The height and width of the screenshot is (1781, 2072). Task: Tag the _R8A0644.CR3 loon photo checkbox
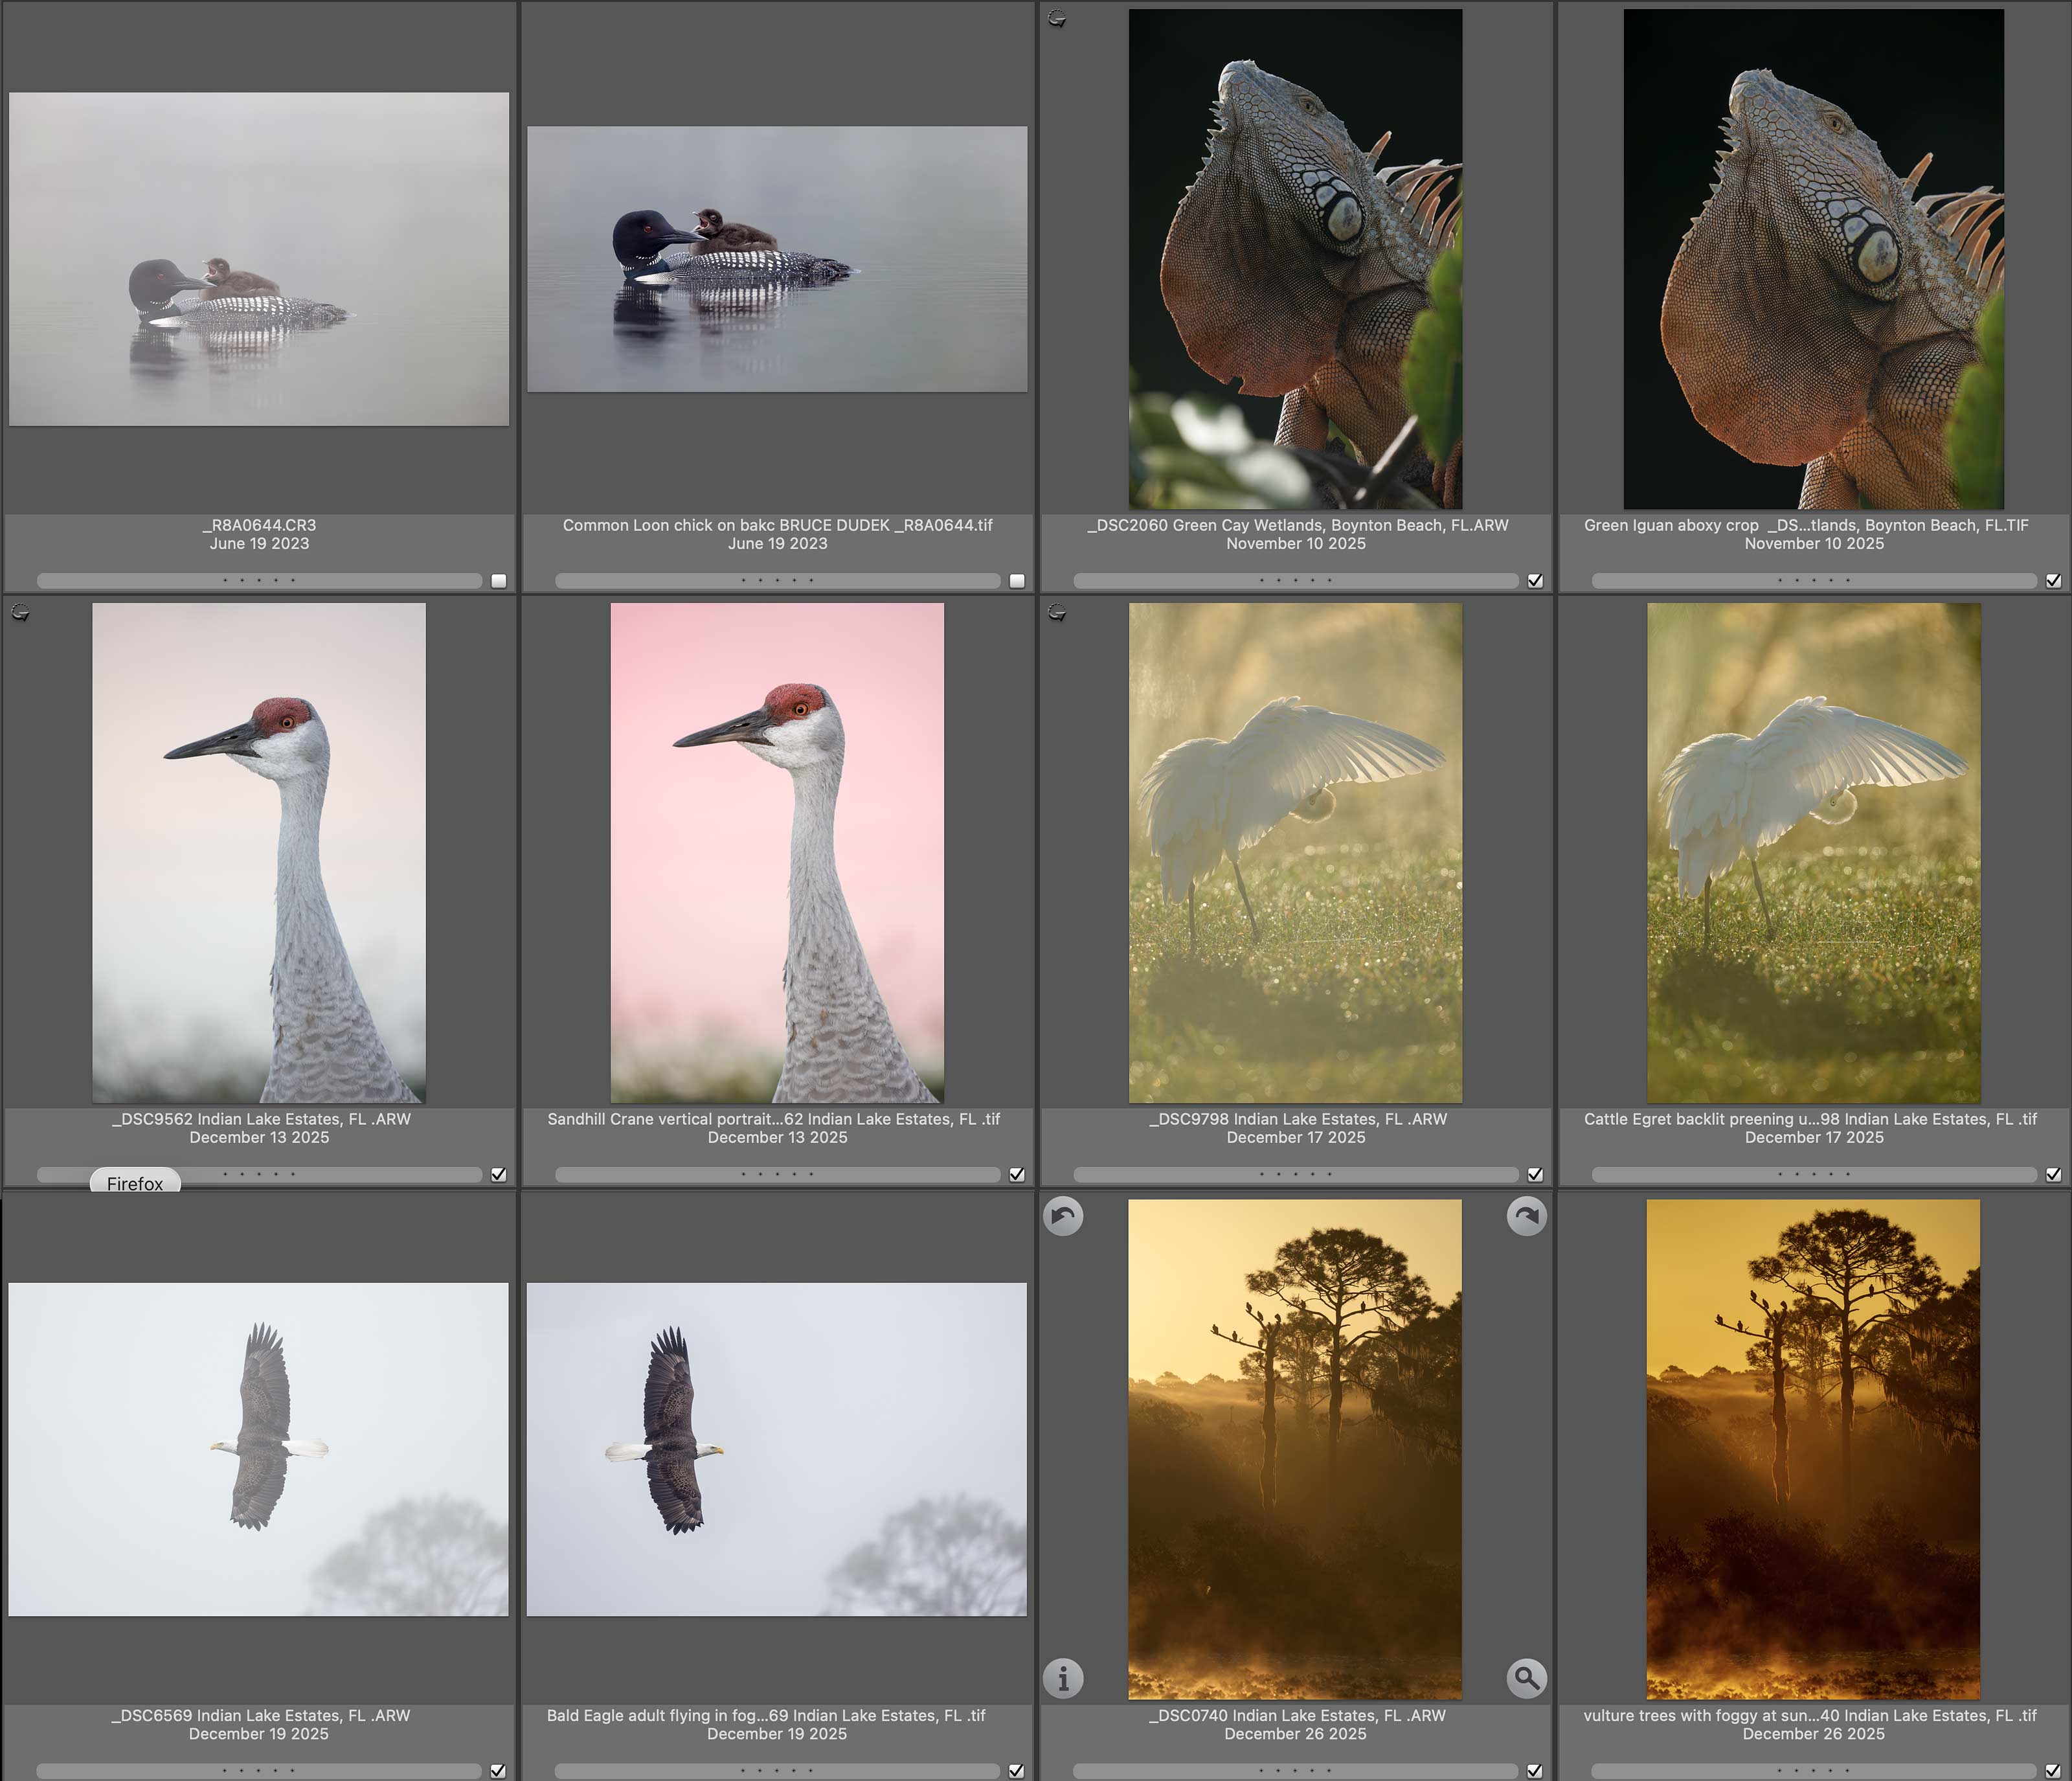[x=499, y=581]
